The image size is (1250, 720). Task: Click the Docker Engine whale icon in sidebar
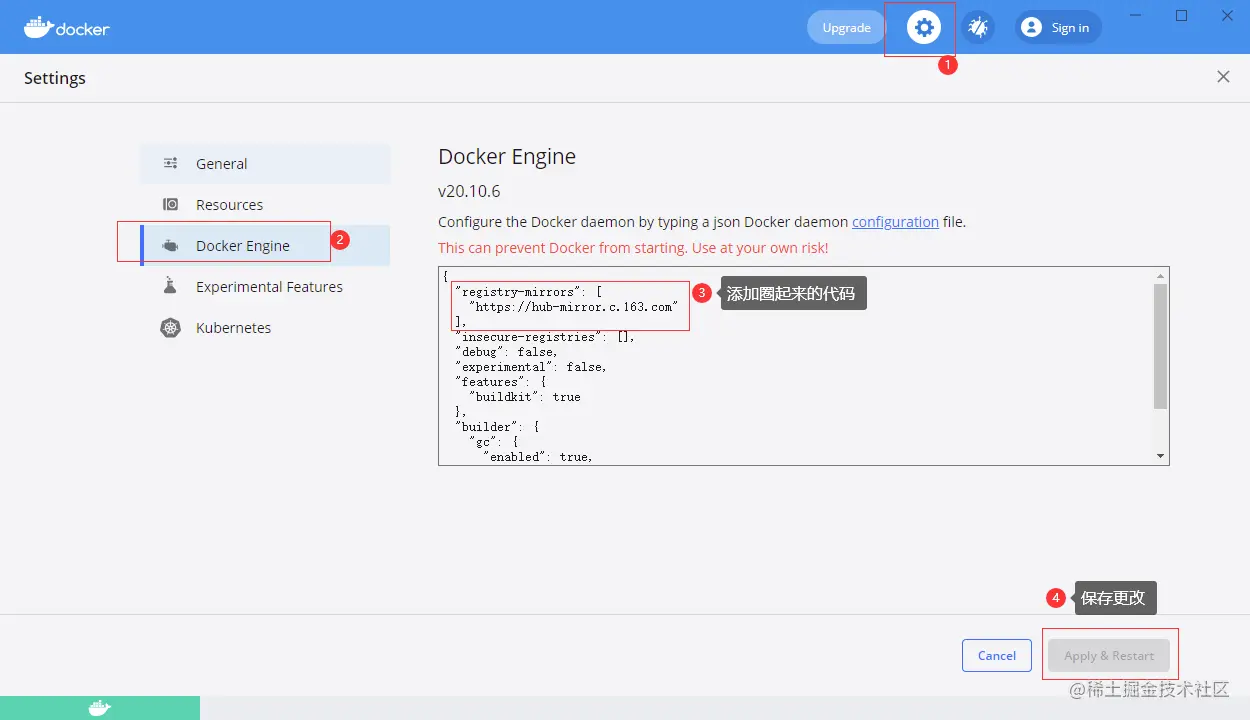[x=171, y=245]
